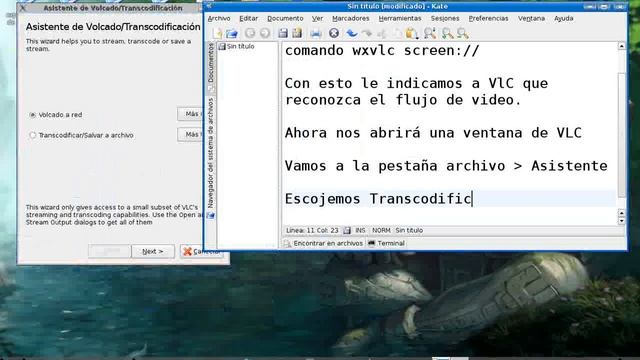The height and width of the screenshot is (360, 640).
Task: Open the Herramientas menu
Action: point(400,18)
